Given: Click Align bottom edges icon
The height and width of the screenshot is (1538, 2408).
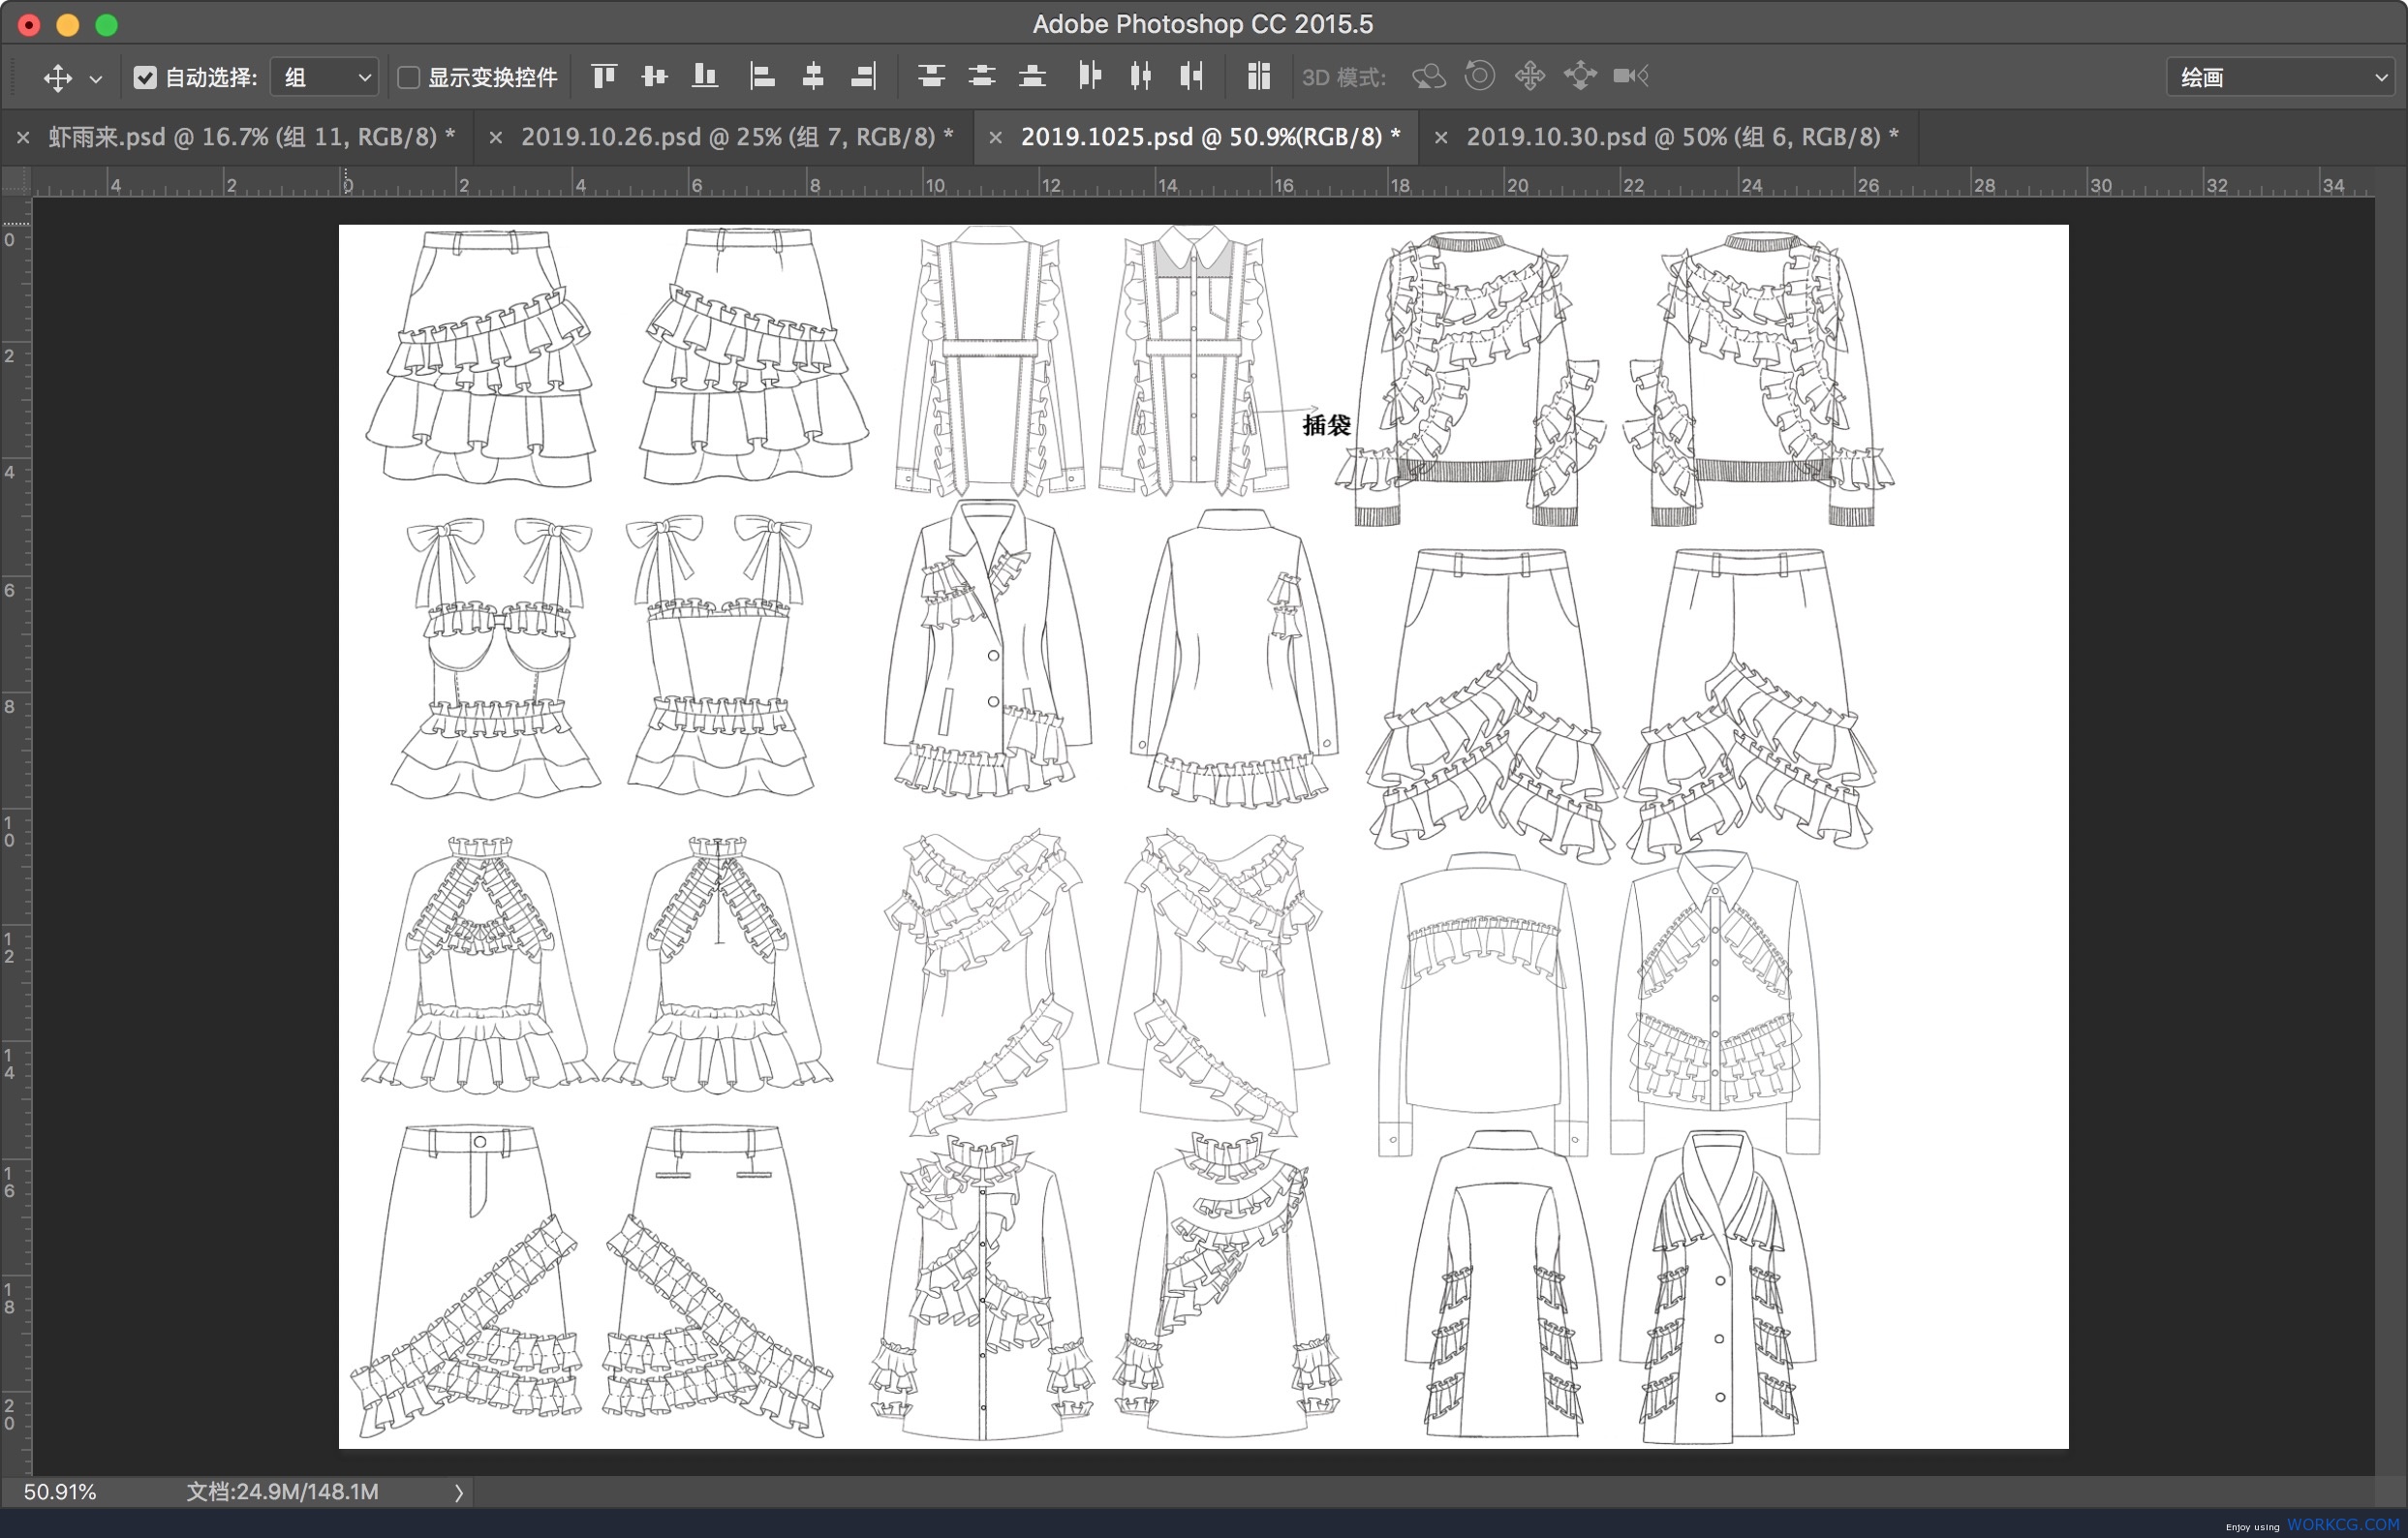Looking at the screenshot, I should point(705,76).
